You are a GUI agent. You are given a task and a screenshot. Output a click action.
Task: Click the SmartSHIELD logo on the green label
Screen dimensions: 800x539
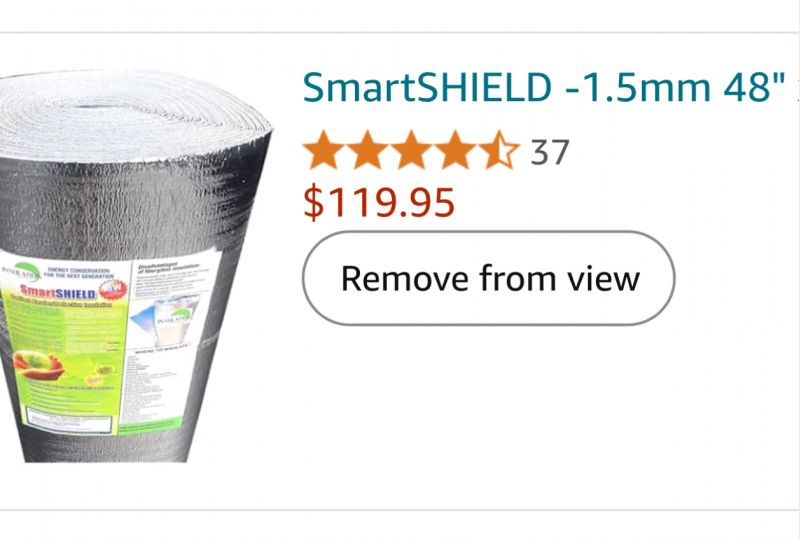pyautogui.click(x=58, y=292)
